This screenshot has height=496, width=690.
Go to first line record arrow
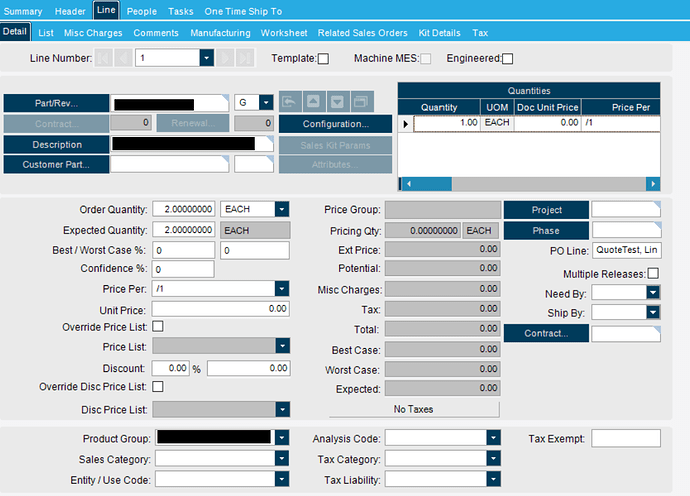pyautogui.click(x=104, y=58)
